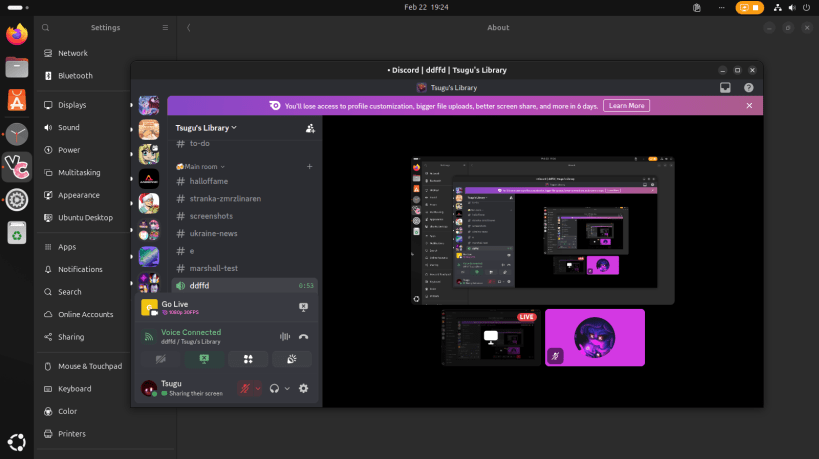The width and height of the screenshot is (819, 459).
Task: Search in Settings window icon
Action: pos(46,28)
